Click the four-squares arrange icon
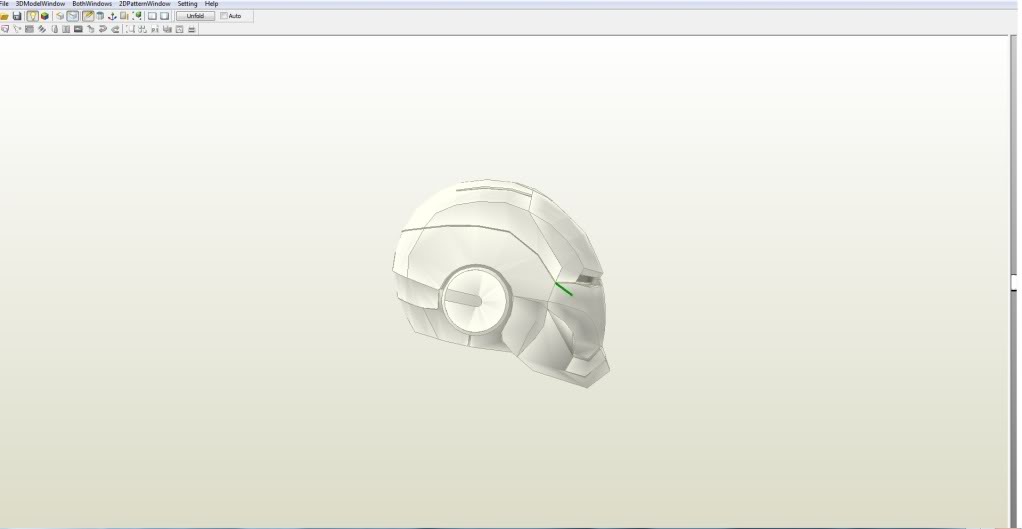Image resolution: width=1022 pixels, height=529 pixels. tap(142, 29)
